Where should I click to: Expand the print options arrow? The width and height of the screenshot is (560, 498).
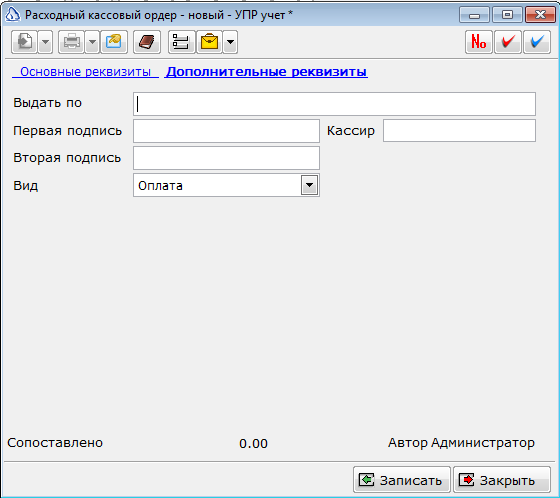pyautogui.click(x=92, y=42)
